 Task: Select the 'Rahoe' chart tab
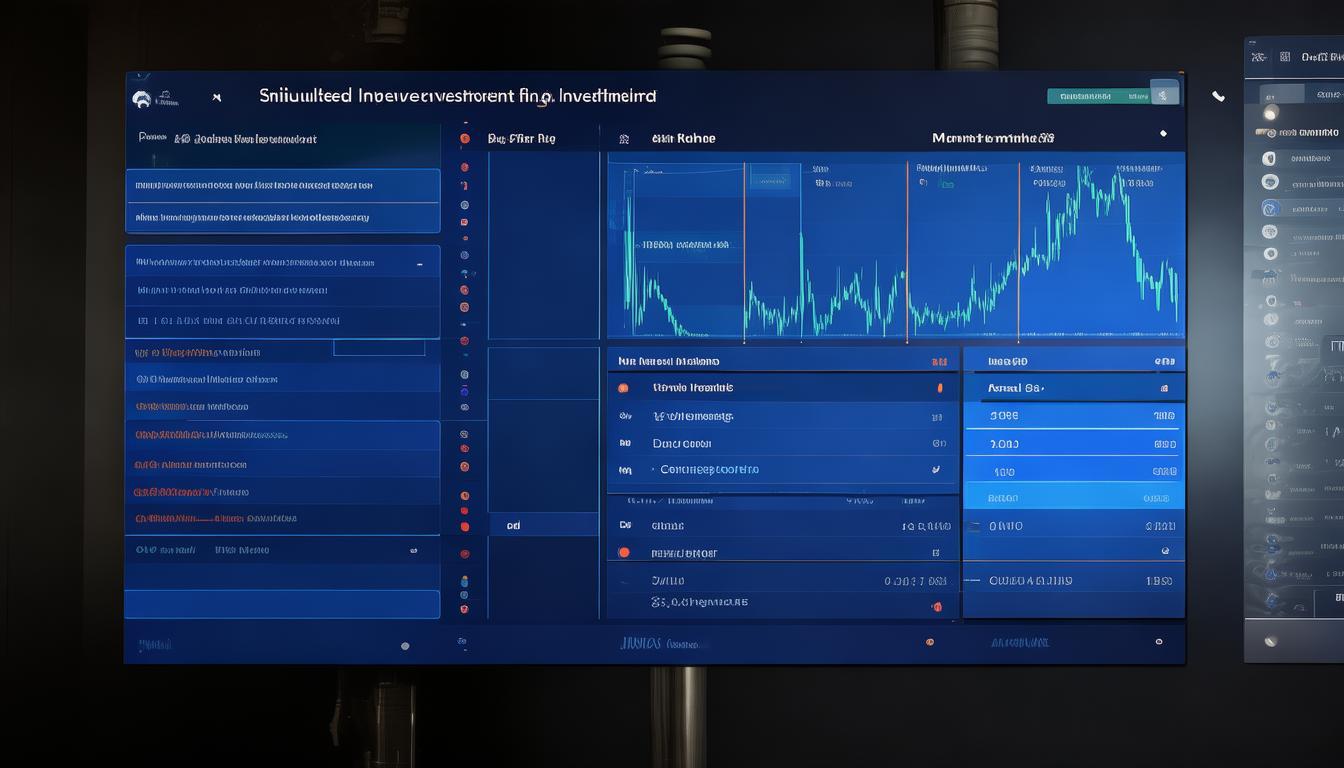pyautogui.click(x=683, y=139)
